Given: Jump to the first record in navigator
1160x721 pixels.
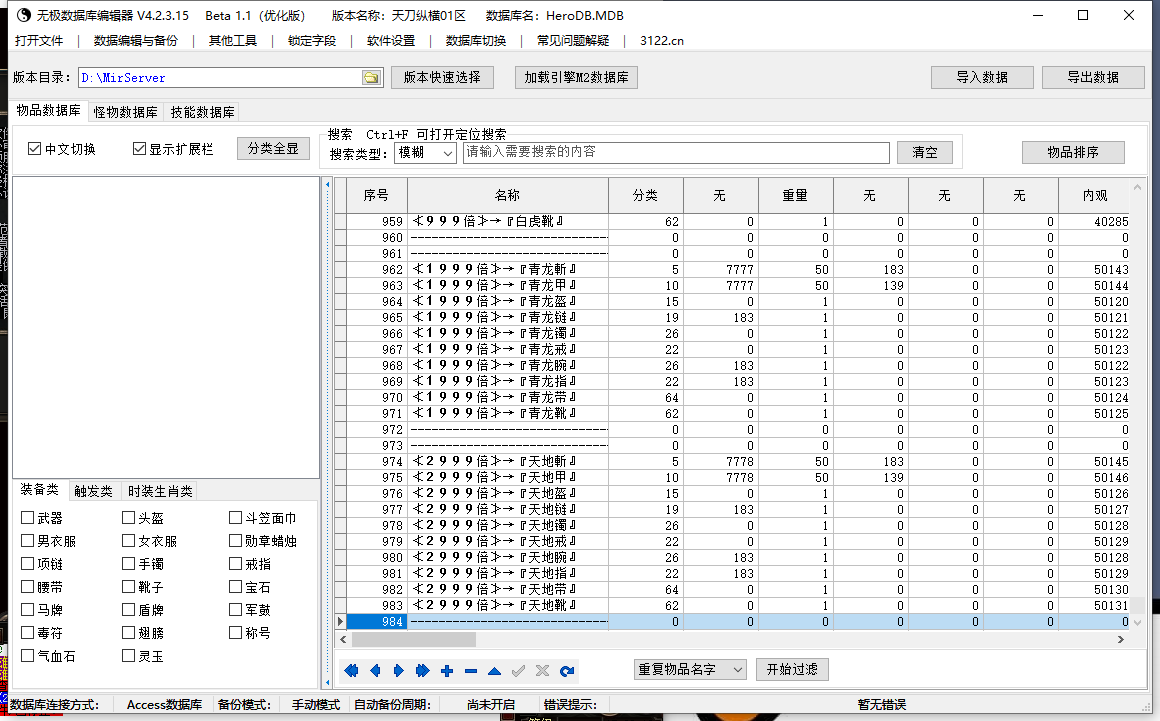Looking at the screenshot, I should coord(351,671).
